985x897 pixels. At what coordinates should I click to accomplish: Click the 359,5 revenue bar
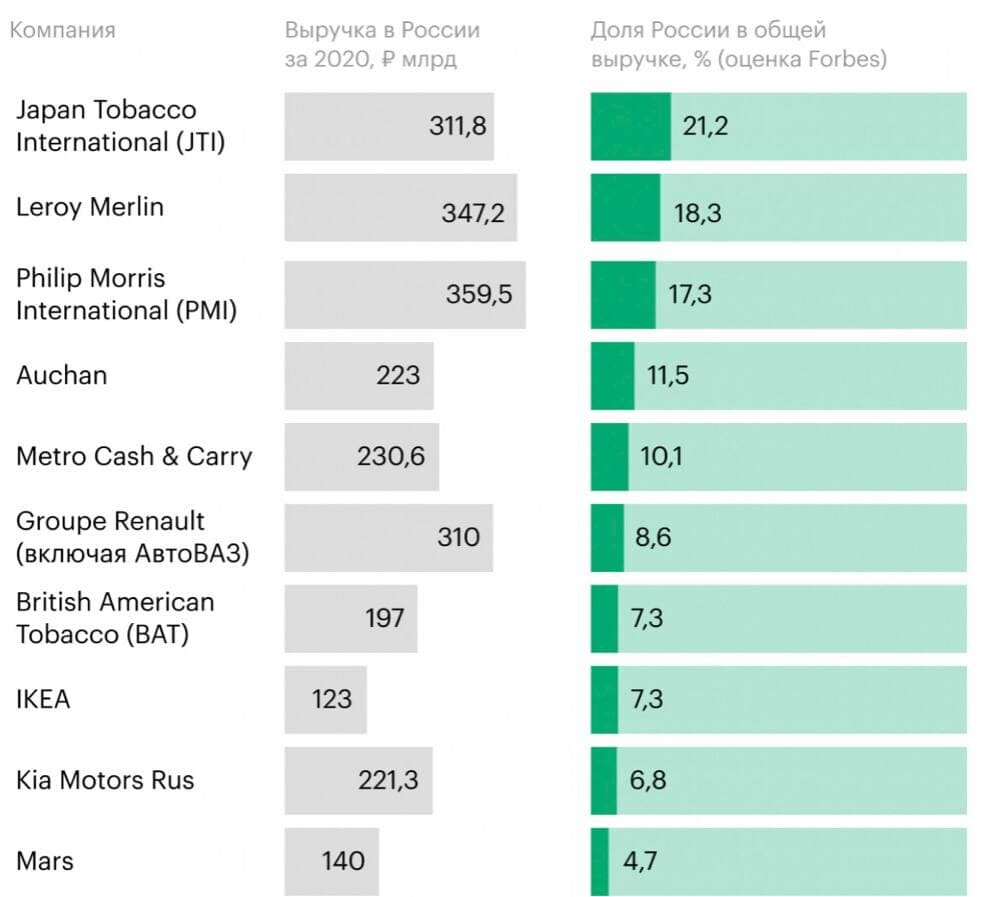pos(405,295)
